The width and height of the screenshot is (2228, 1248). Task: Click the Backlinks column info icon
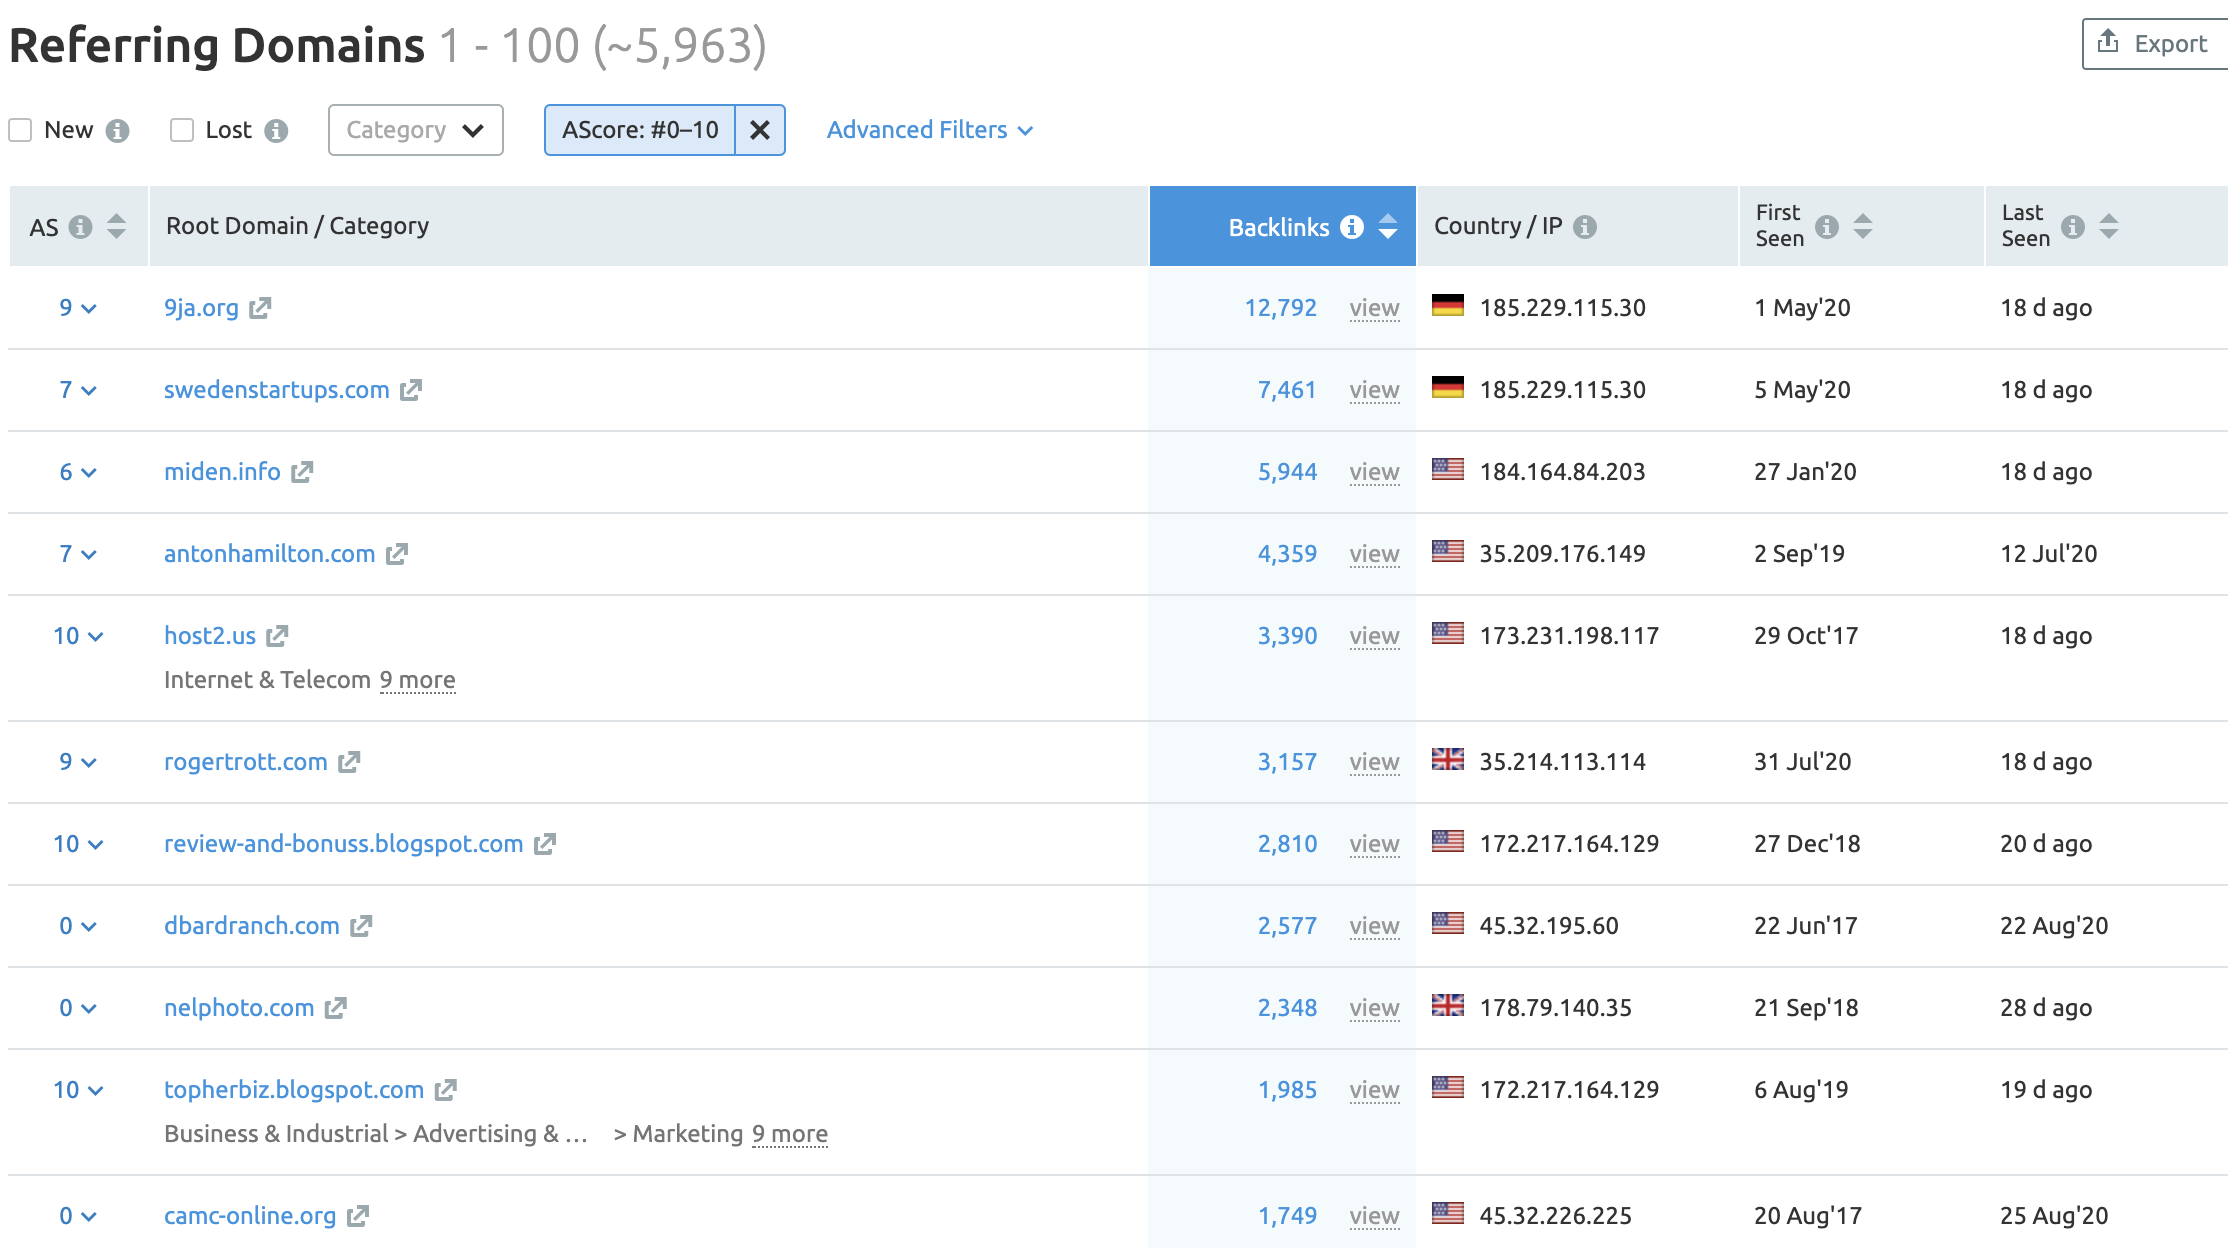pos(1352,227)
